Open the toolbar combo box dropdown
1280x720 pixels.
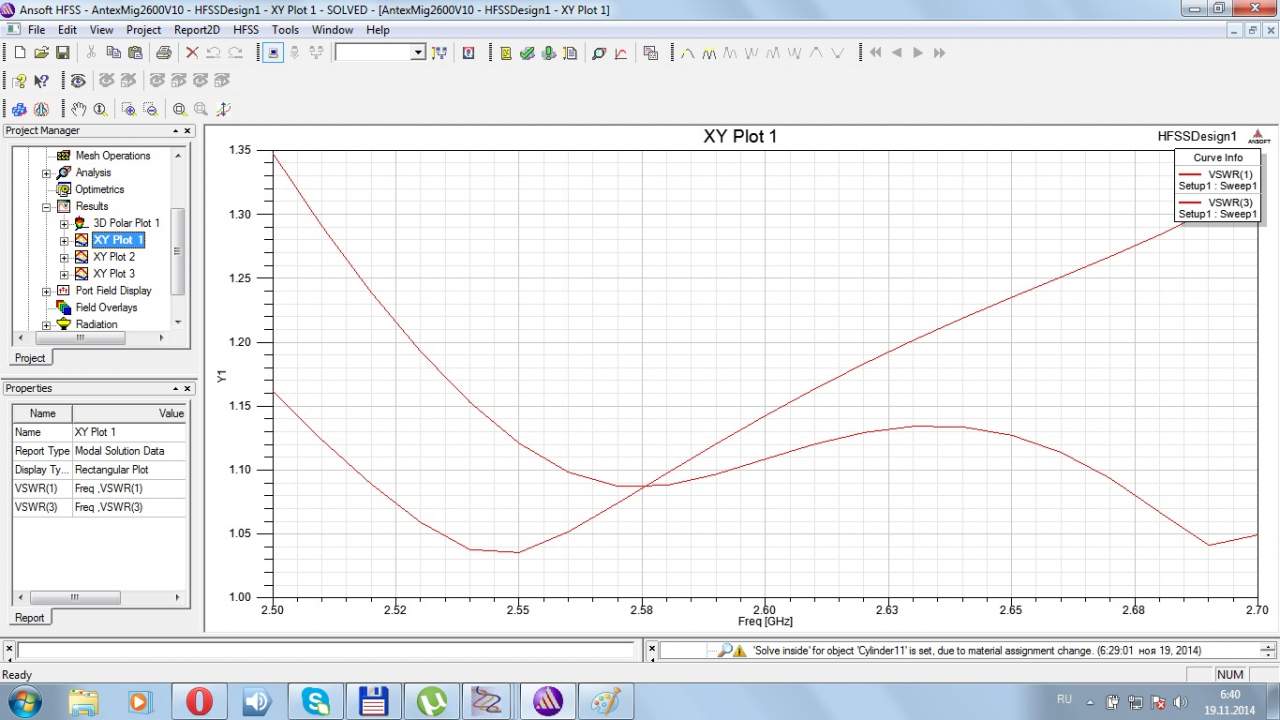pos(418,53)
